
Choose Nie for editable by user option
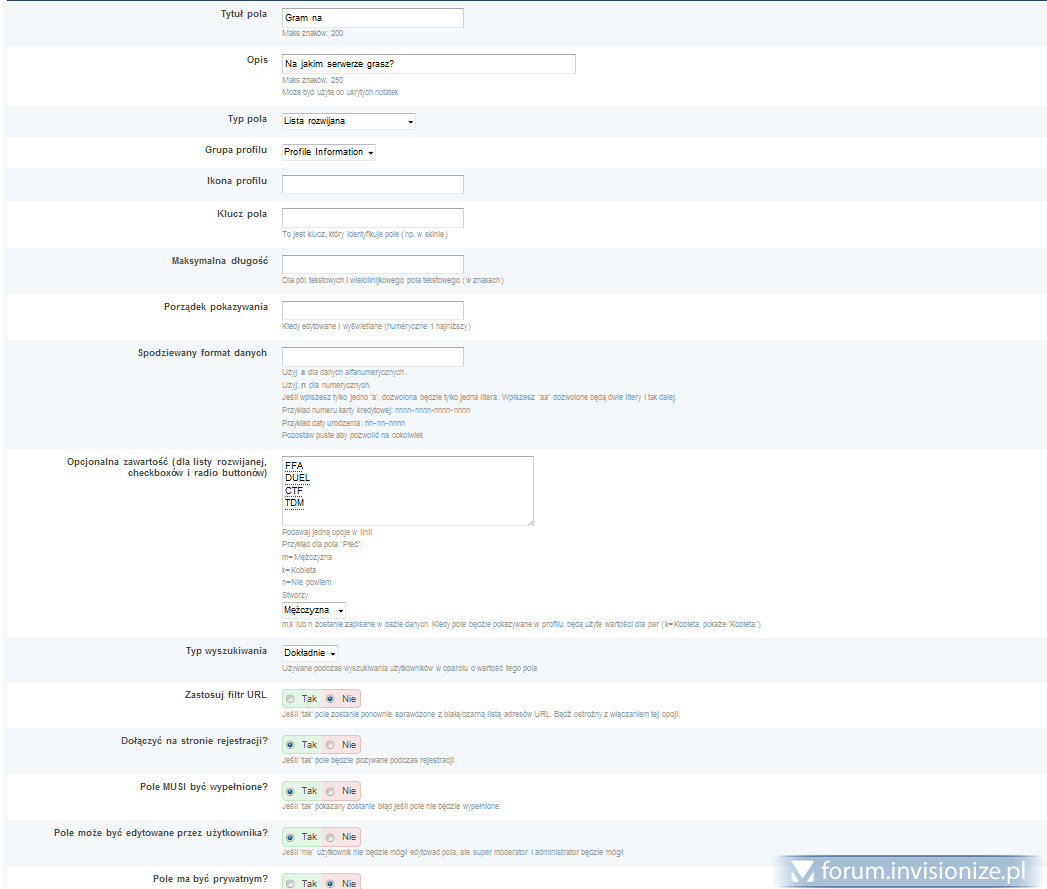click(330, 837)
